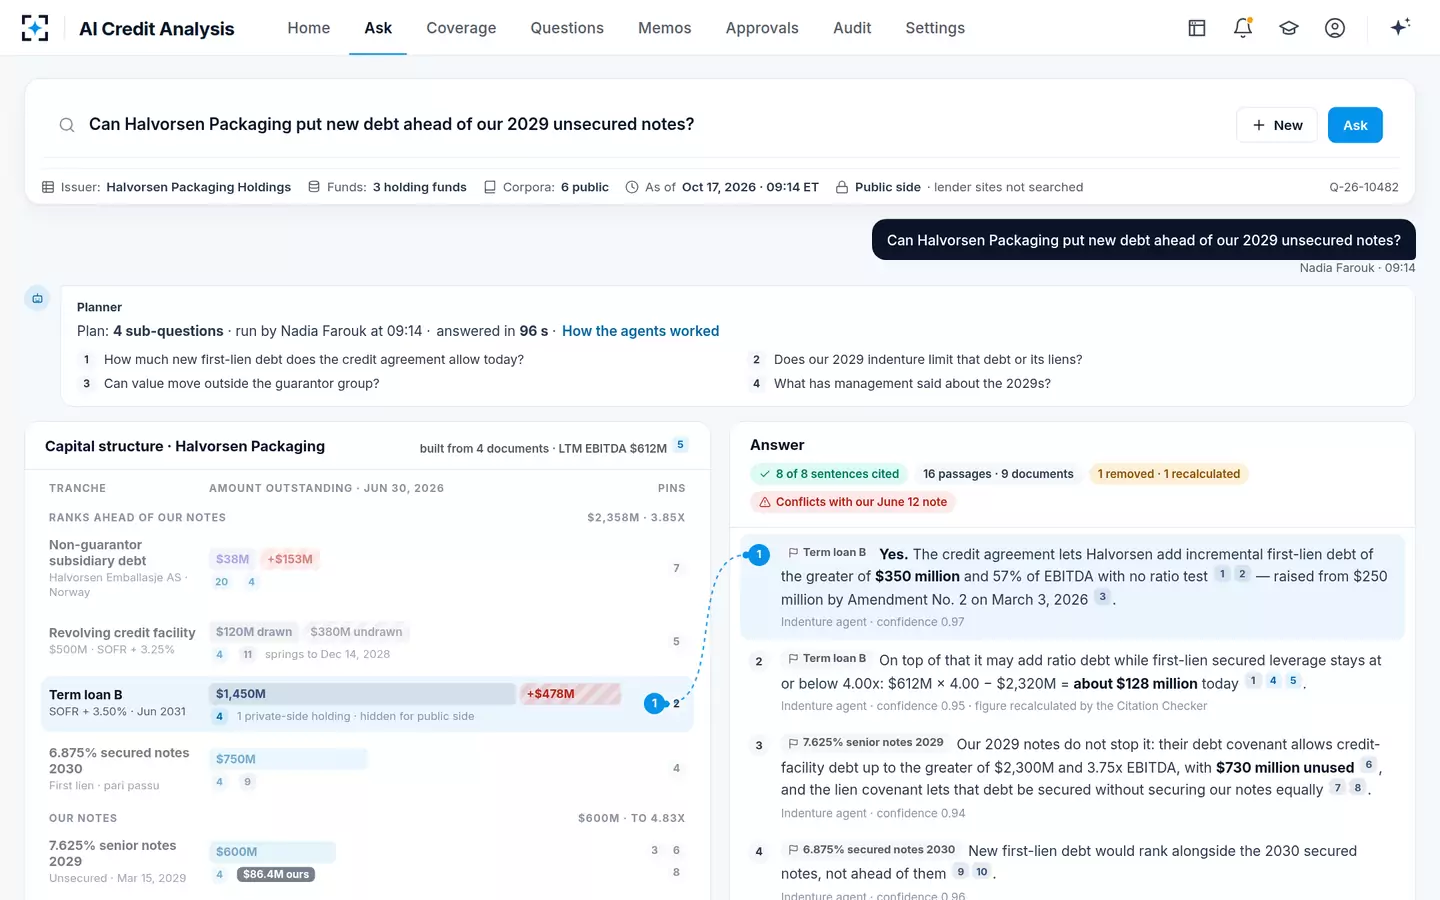Click the sparkle AI assistant icon
This screenshot has height=900, width=1440.
pos(1400,27)
